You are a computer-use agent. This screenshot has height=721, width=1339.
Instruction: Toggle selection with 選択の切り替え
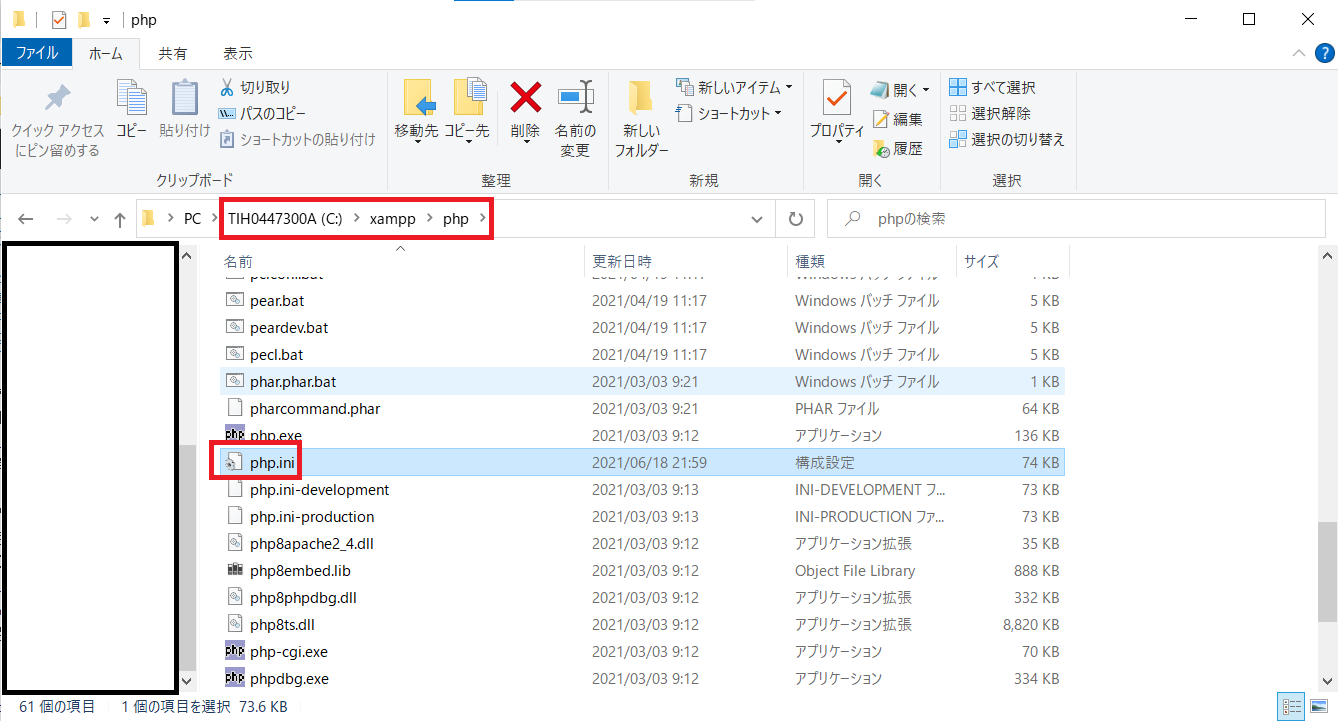pos(1007,140)
